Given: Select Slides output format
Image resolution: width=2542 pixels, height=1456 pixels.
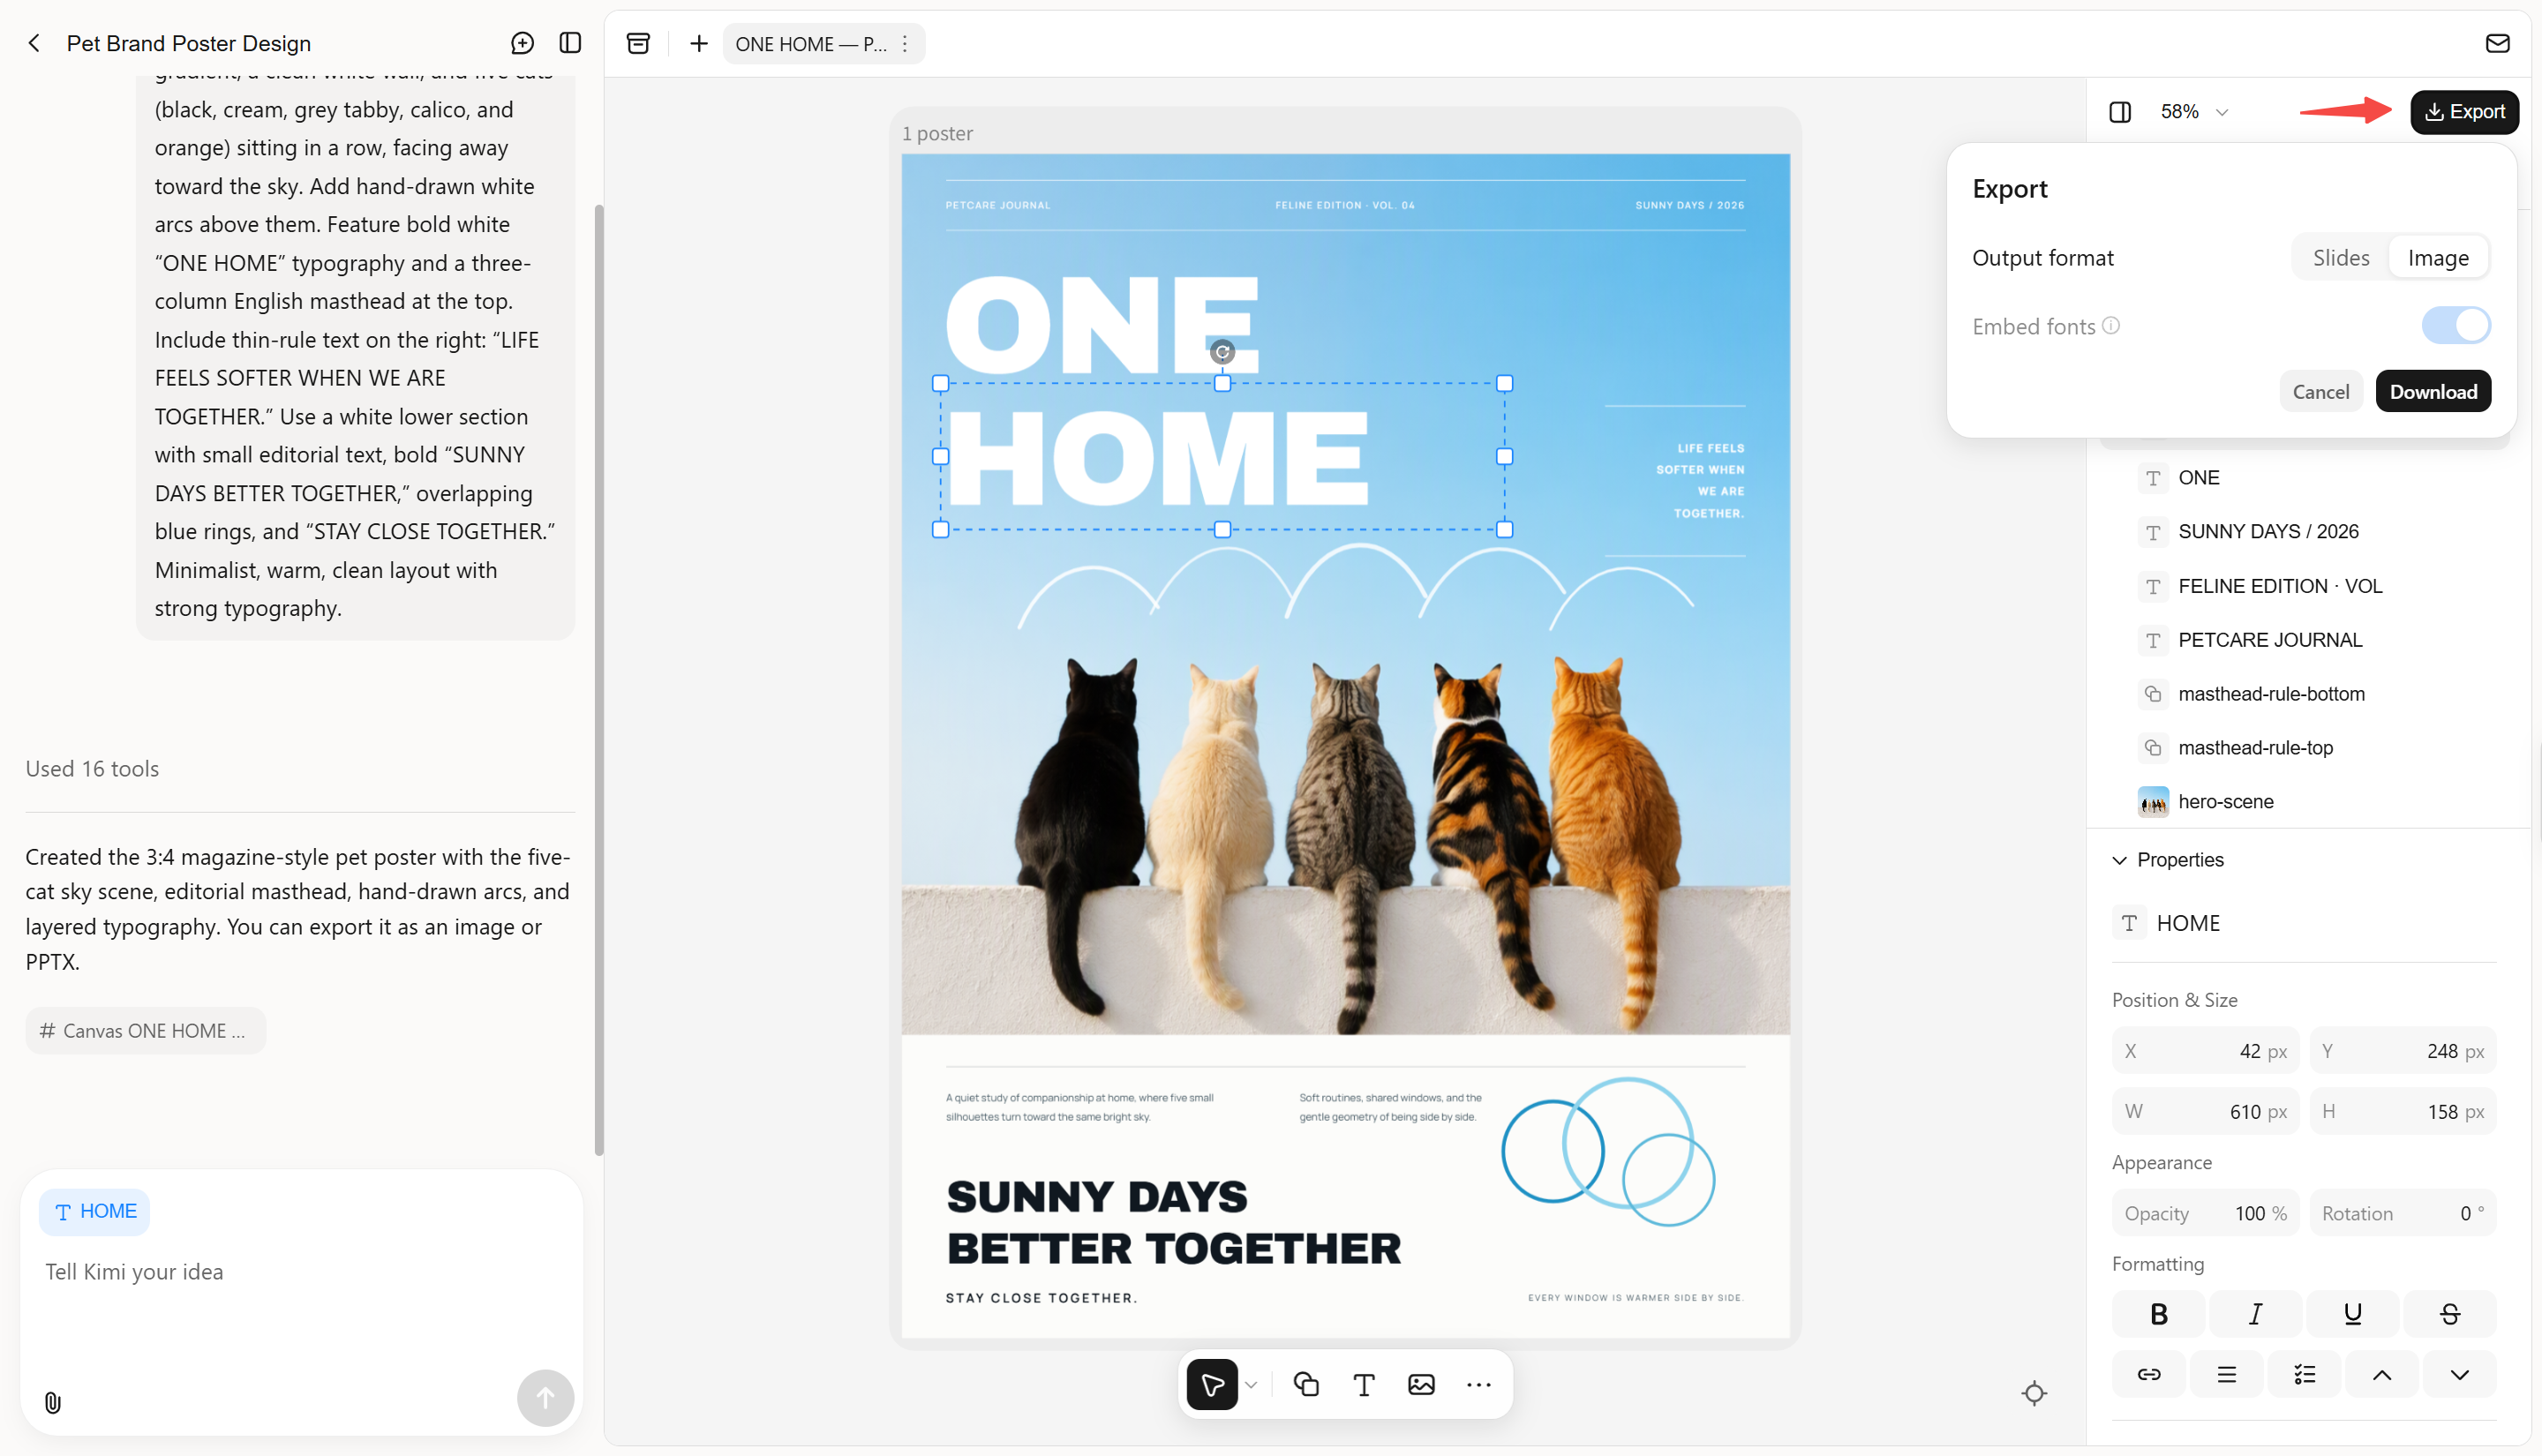Looking at the screenshot, I should 2340,258.
